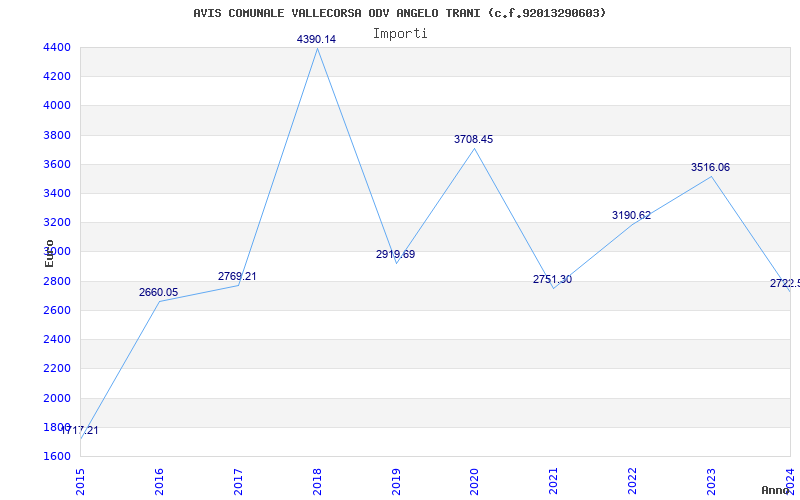This screenshot has height=500, width=800.
Task: Click the Importi subtitle
Action: click(399, 34)
